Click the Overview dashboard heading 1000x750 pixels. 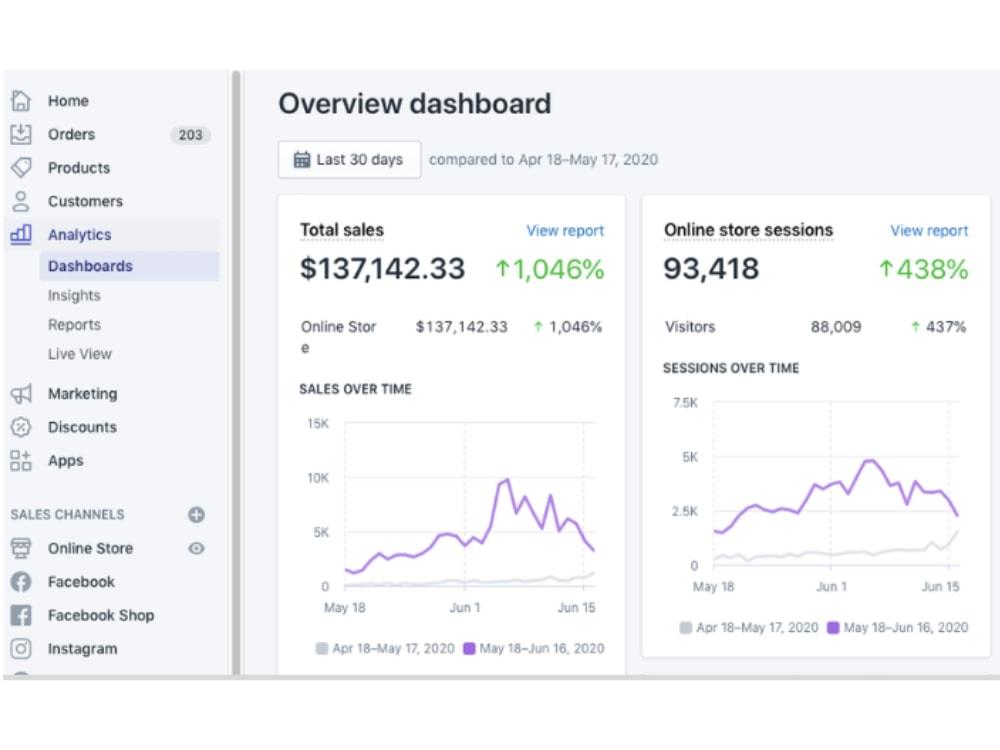point(415,104)
